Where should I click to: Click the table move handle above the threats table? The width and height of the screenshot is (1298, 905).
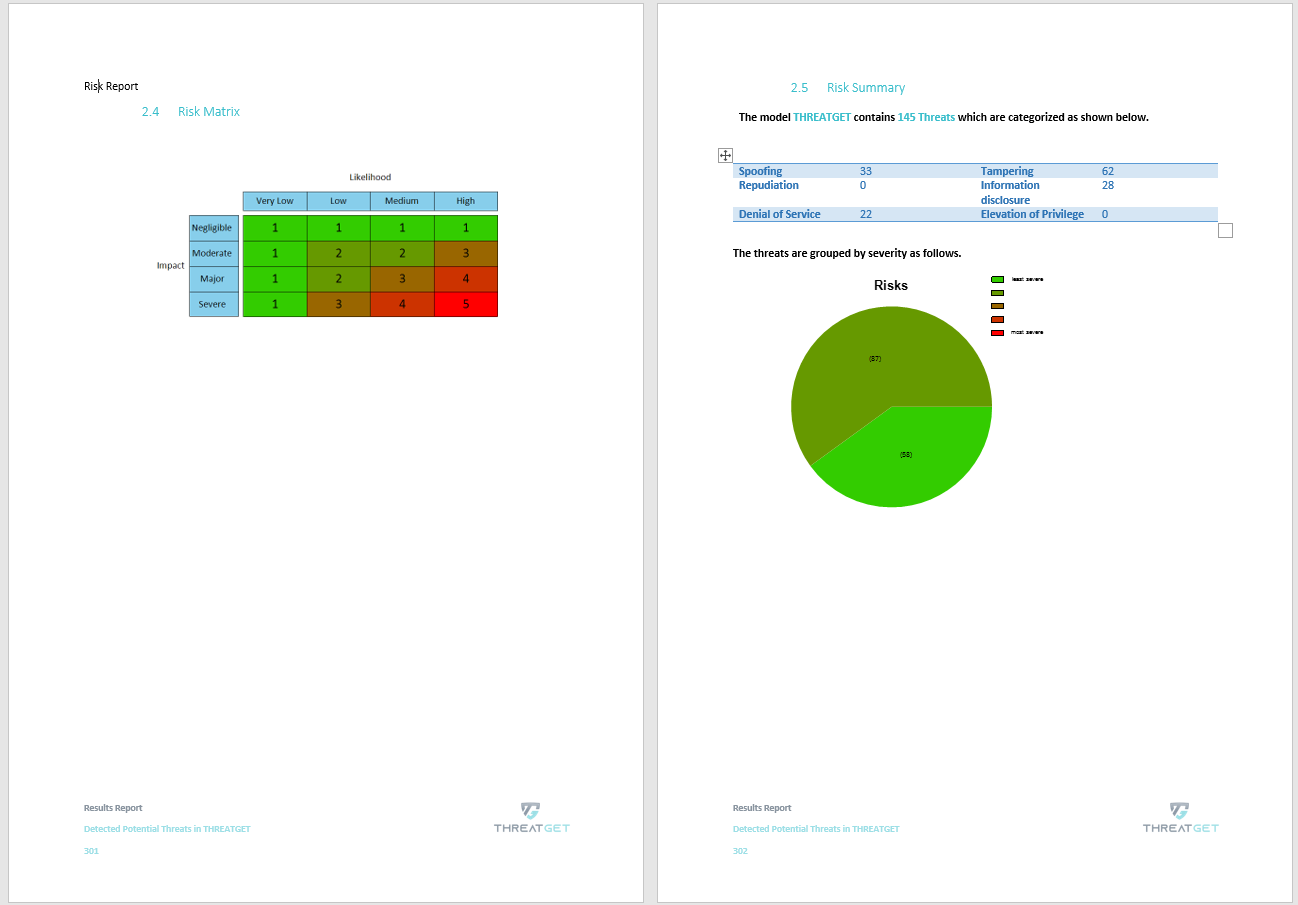coord(724,155)
